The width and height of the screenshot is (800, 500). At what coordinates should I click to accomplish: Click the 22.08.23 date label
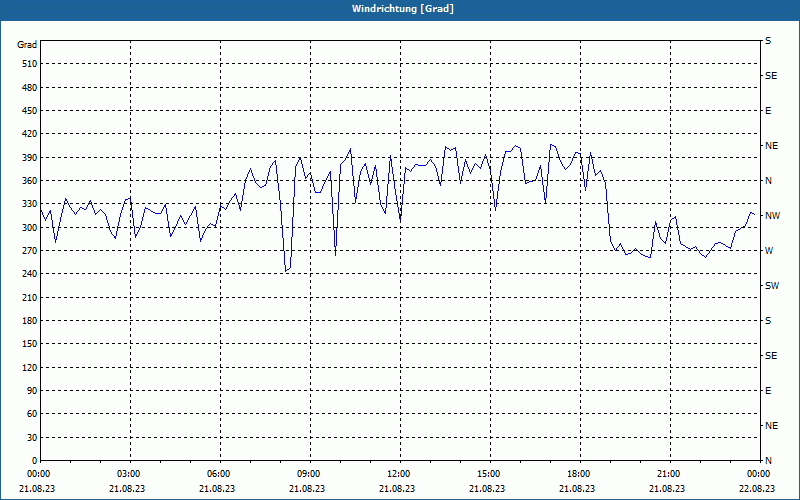click(x=757, y=488)
